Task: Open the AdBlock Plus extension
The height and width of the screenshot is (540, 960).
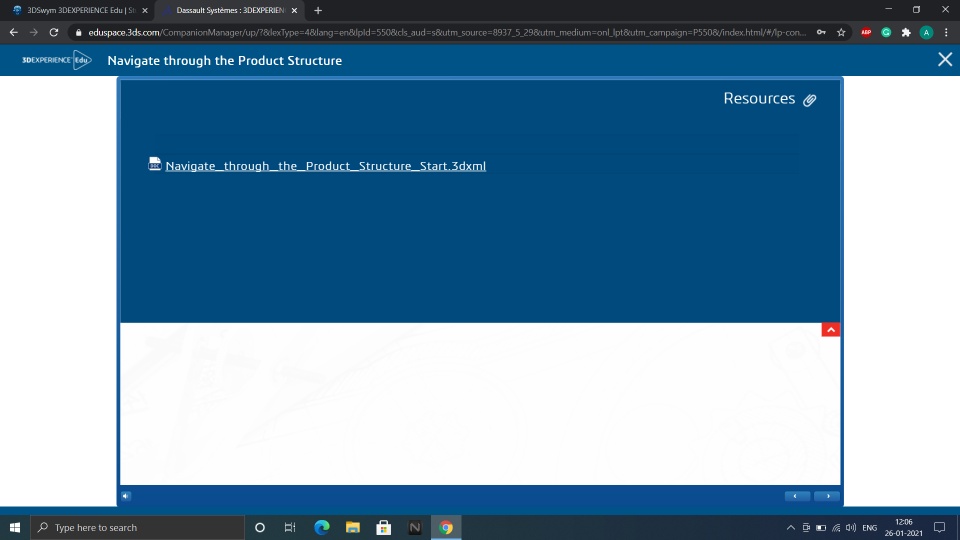Action: [866, 32]
